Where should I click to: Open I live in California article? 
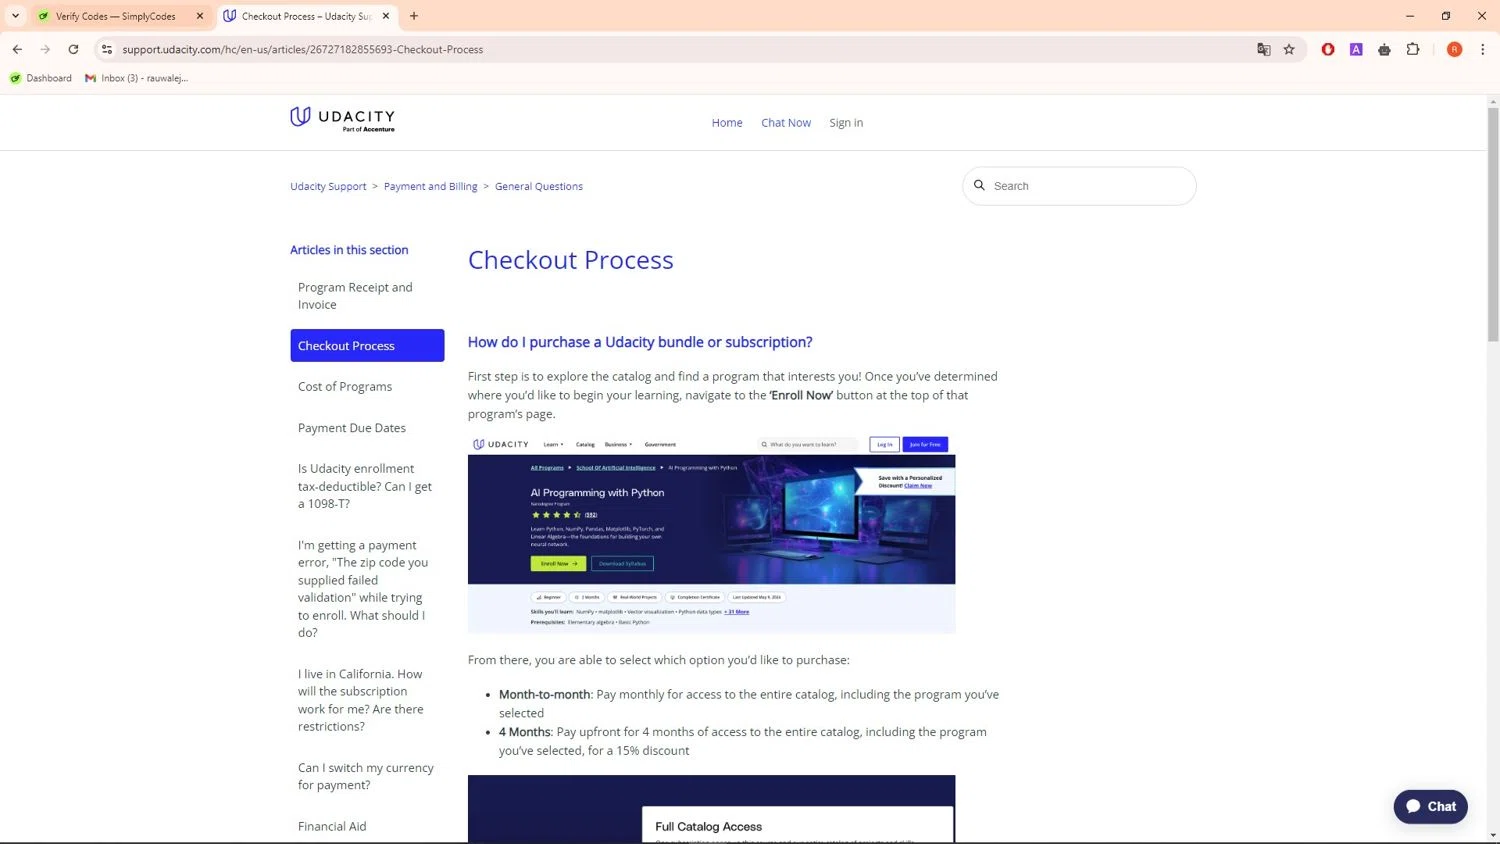(367, 700)
